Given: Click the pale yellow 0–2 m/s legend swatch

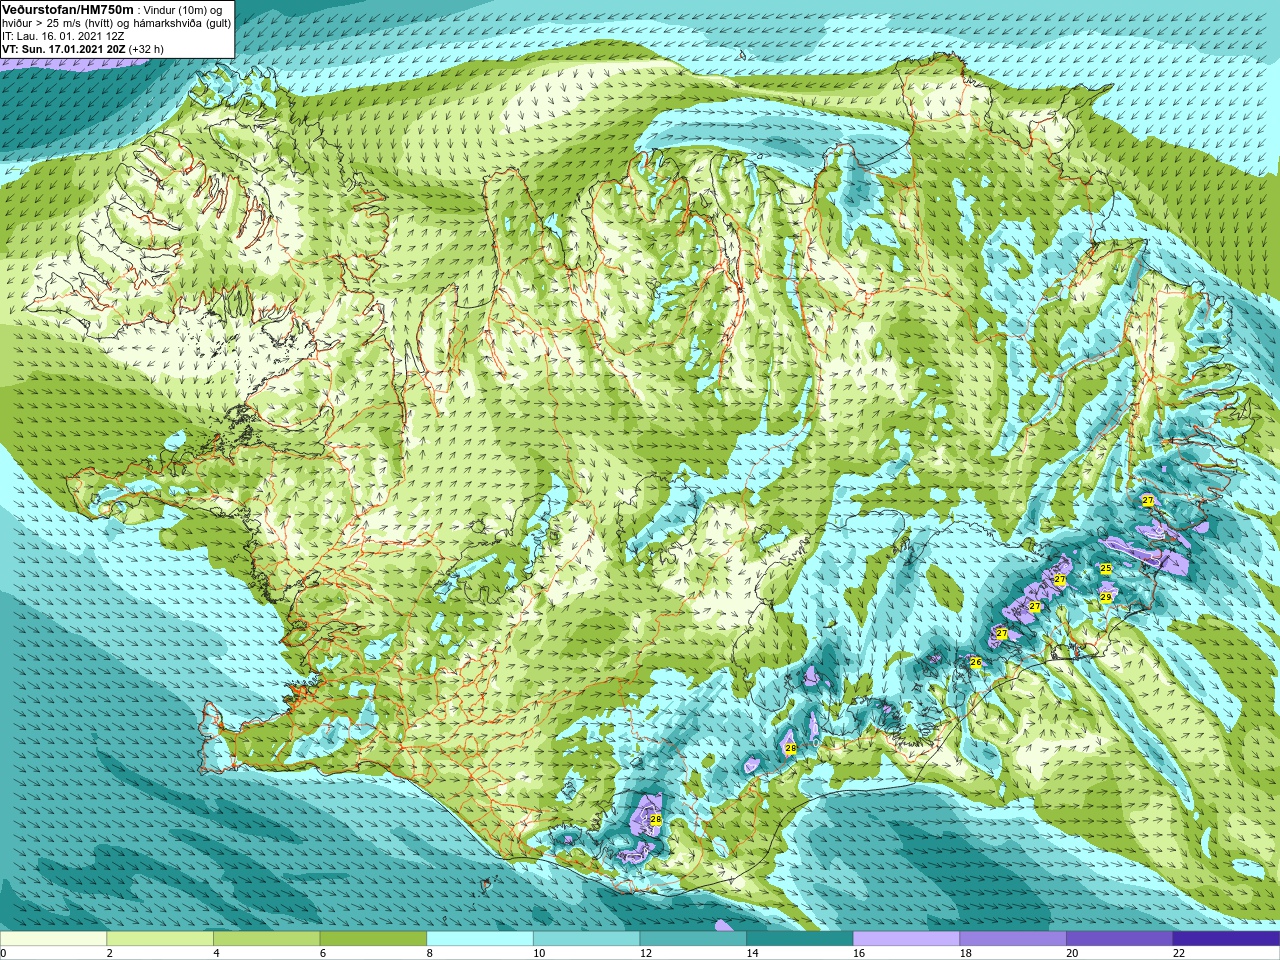Looking at the screenshot, I should tap(53, 939).
